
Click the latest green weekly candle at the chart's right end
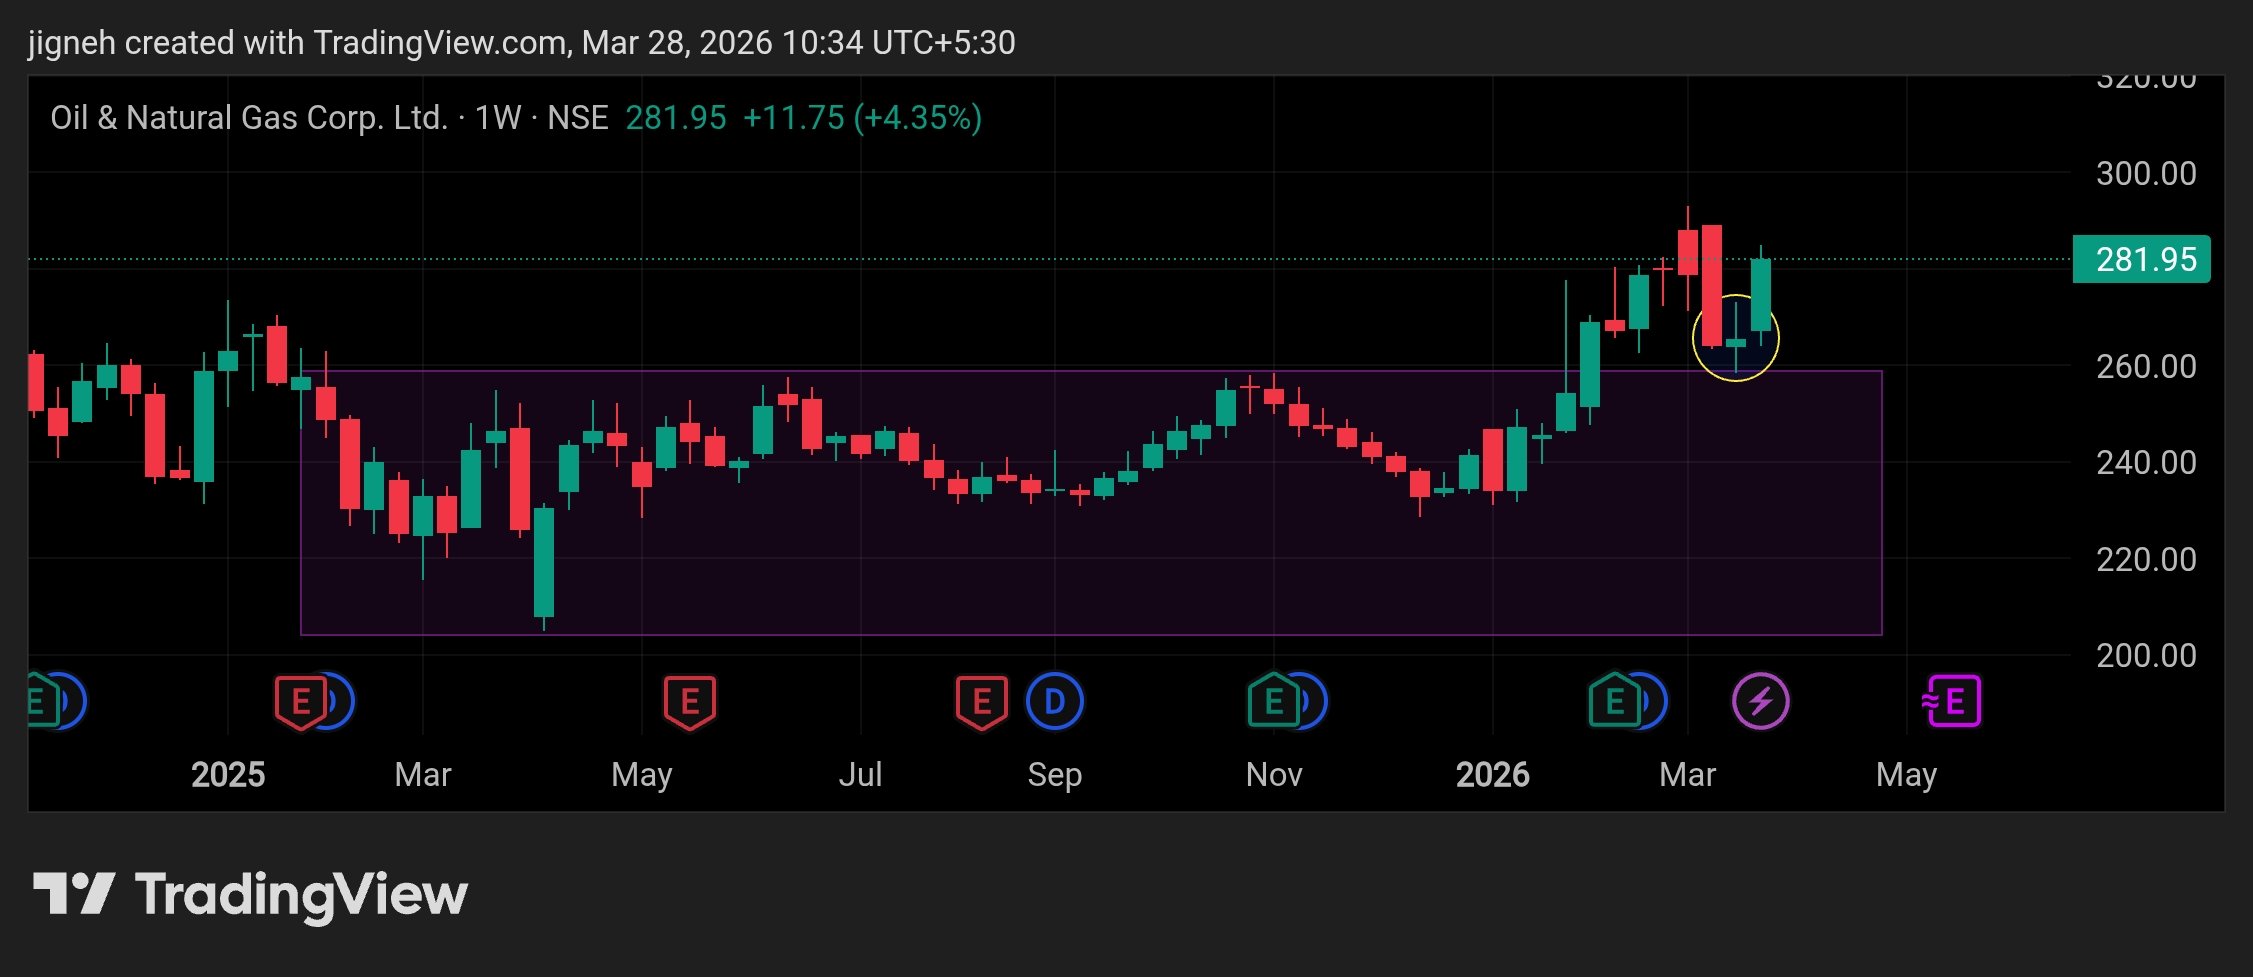(x=1761, y=295)
